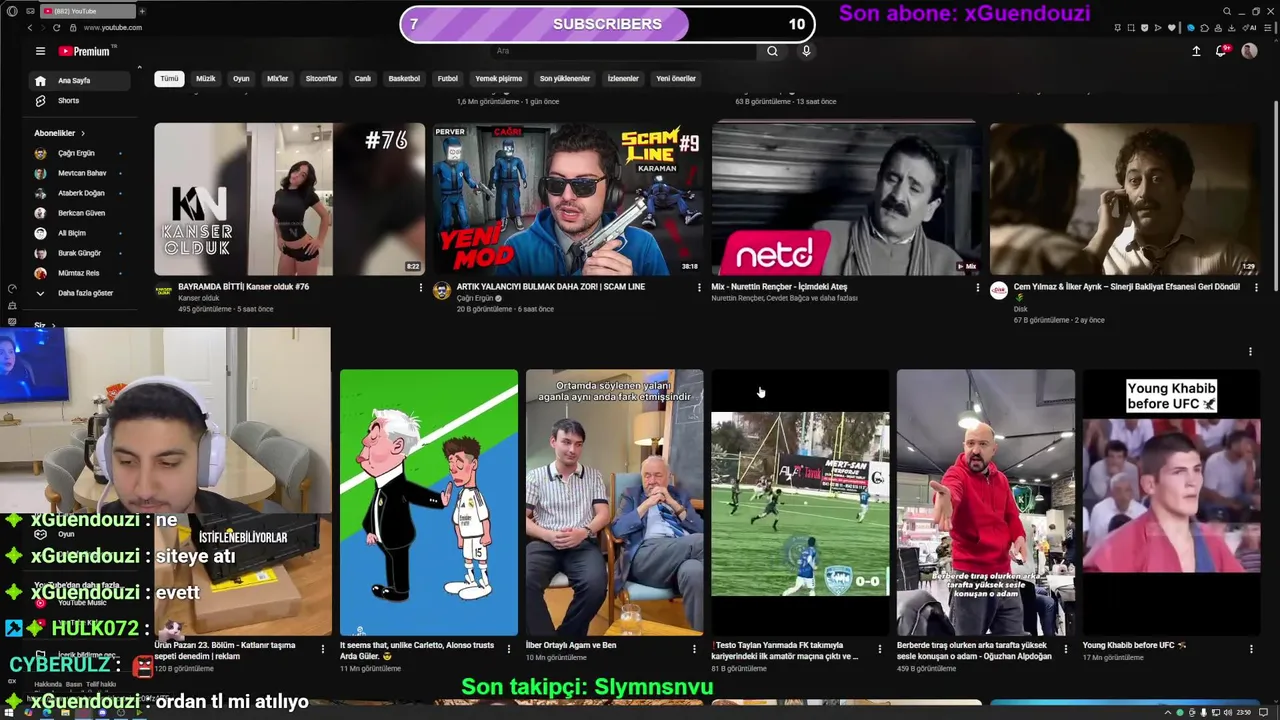Reload the YouTube page
The image size is (1280, 720).
click(x=55, y=27)
